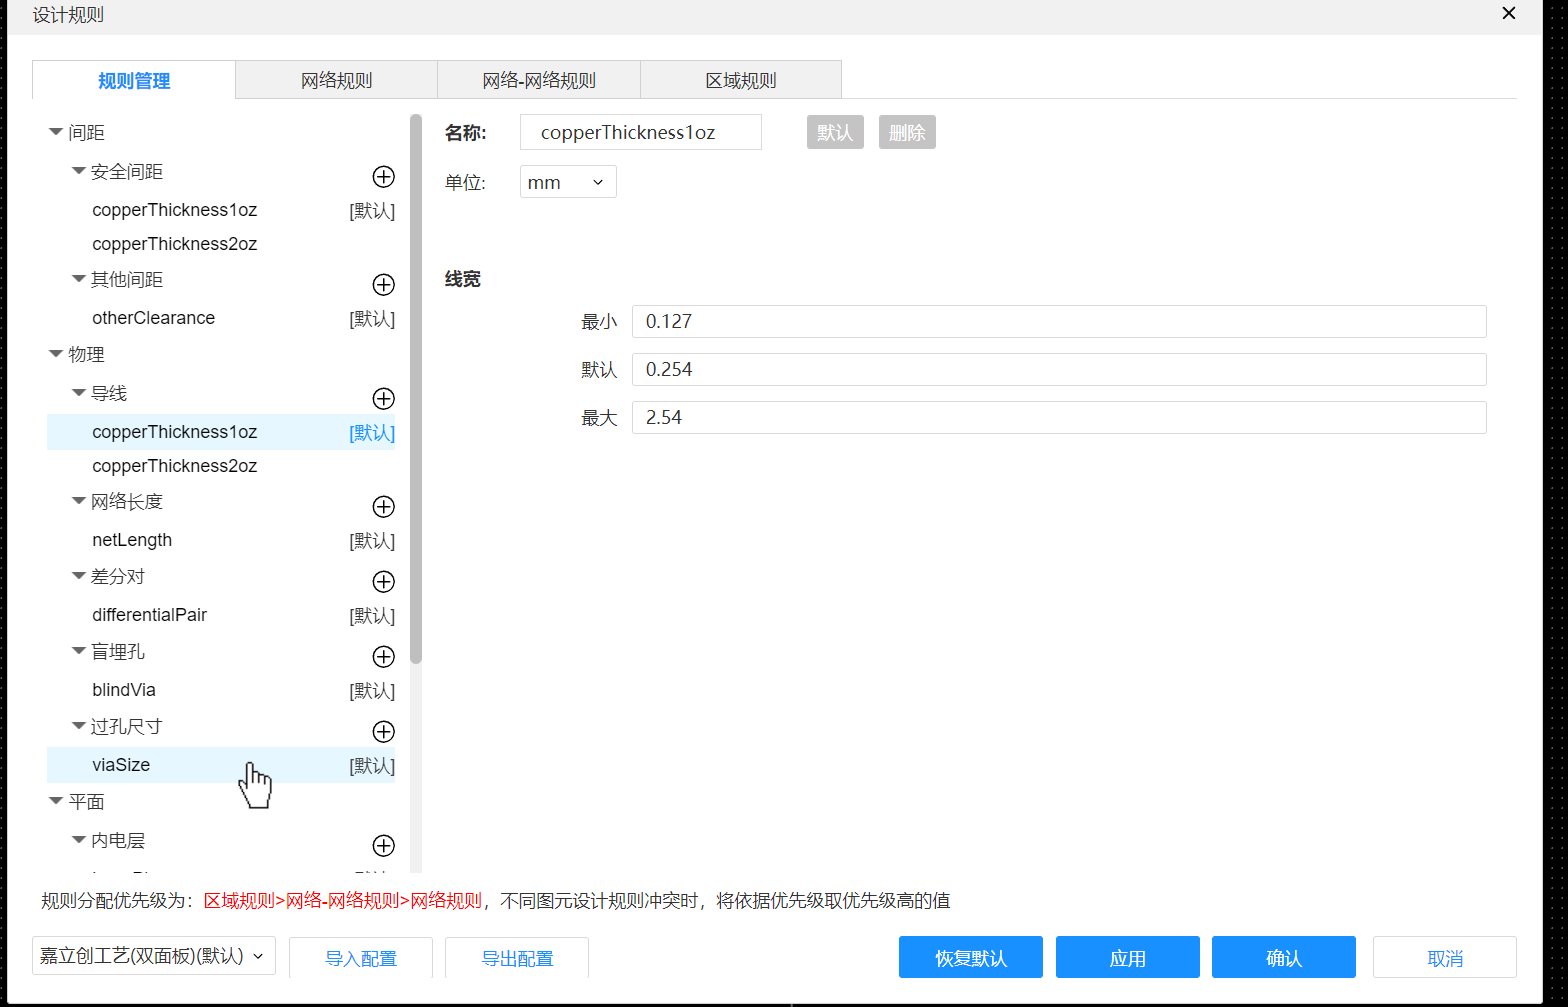Open the 区域规则 tab
The width and height of the screenshot is (1568, 1007).
pos(740,81)
